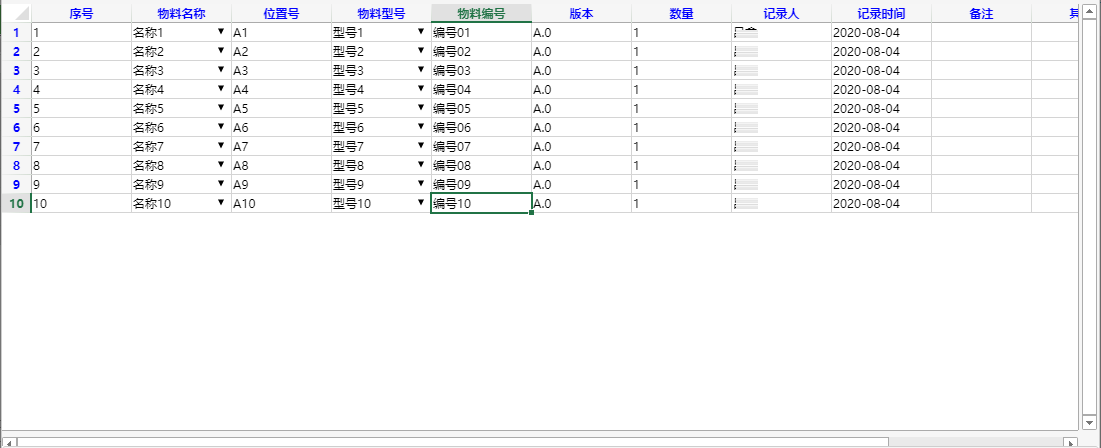This screenshot has height=448, width=1101.
Task: Open dropdown arrow for 型号10
Action: point(421,202)
